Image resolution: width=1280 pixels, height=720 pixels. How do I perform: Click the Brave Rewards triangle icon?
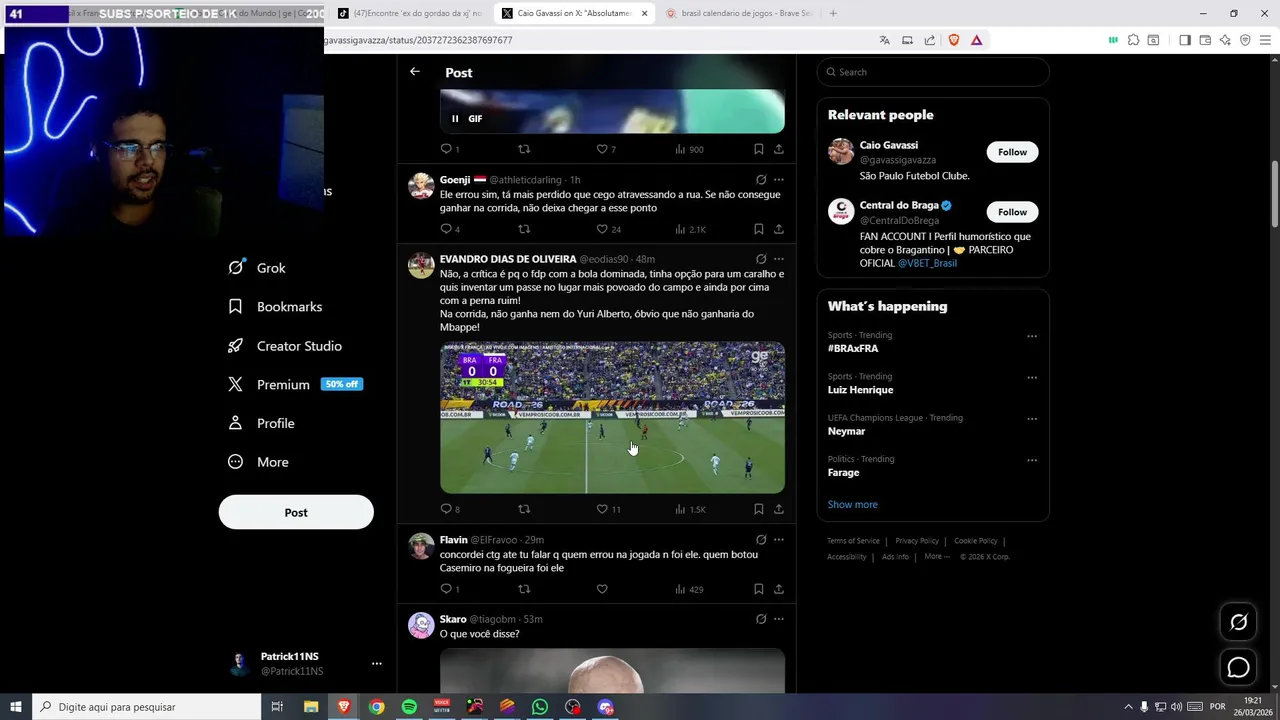point(976,40)
